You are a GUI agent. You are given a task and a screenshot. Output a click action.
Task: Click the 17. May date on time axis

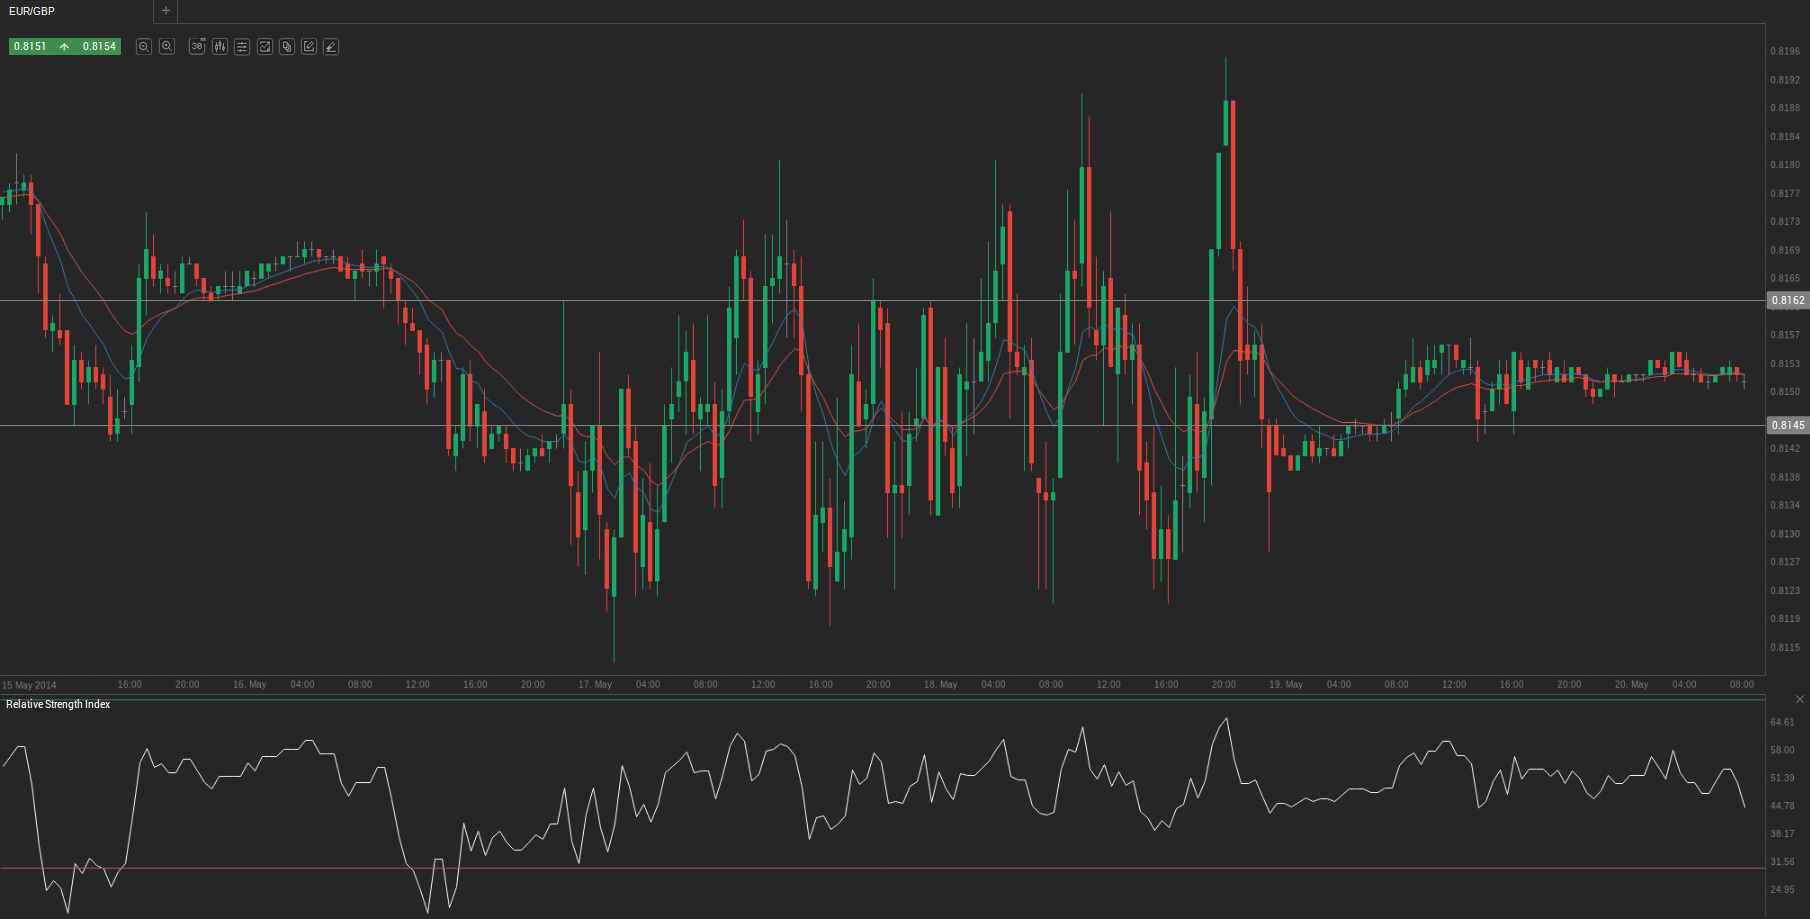(595, 685)
